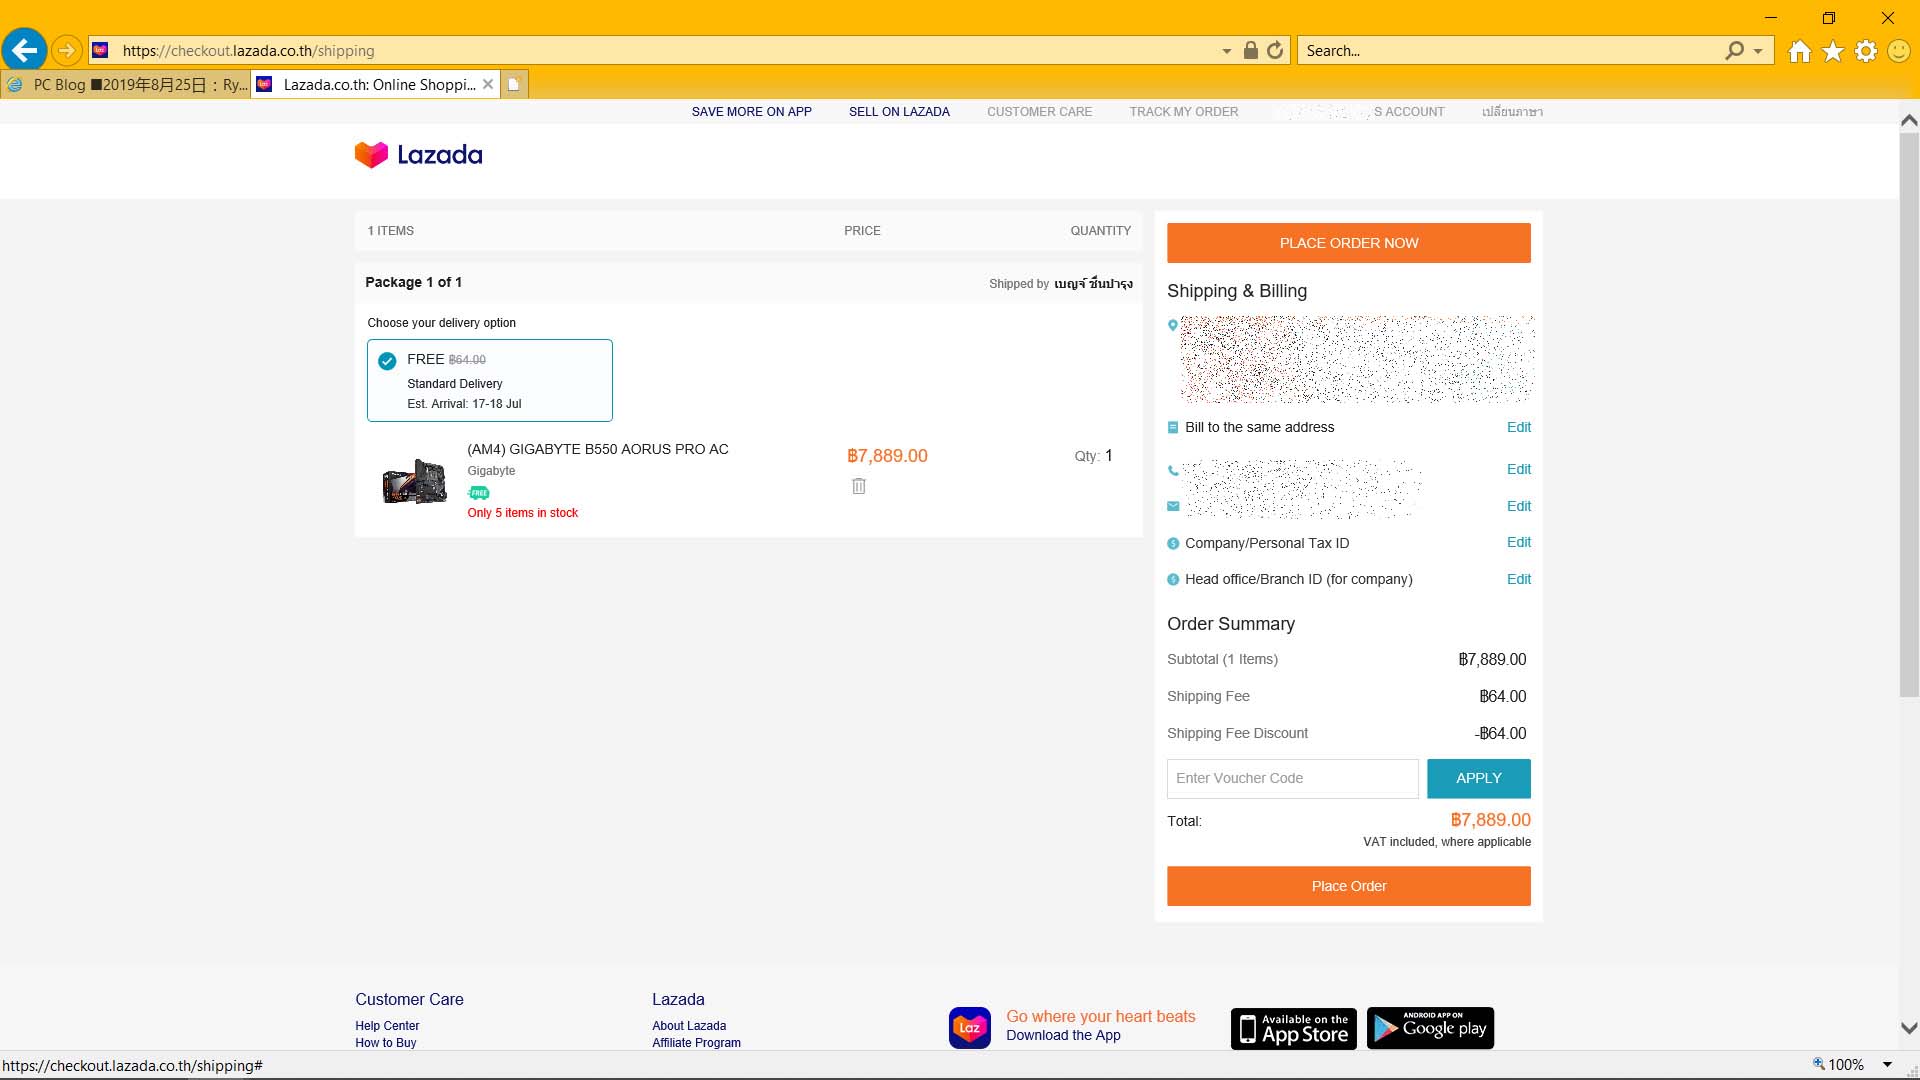Viewport: 1920px width, 1080px height.
Task: Click the Google Play download badge
Action: (x=1430, y=1028)
